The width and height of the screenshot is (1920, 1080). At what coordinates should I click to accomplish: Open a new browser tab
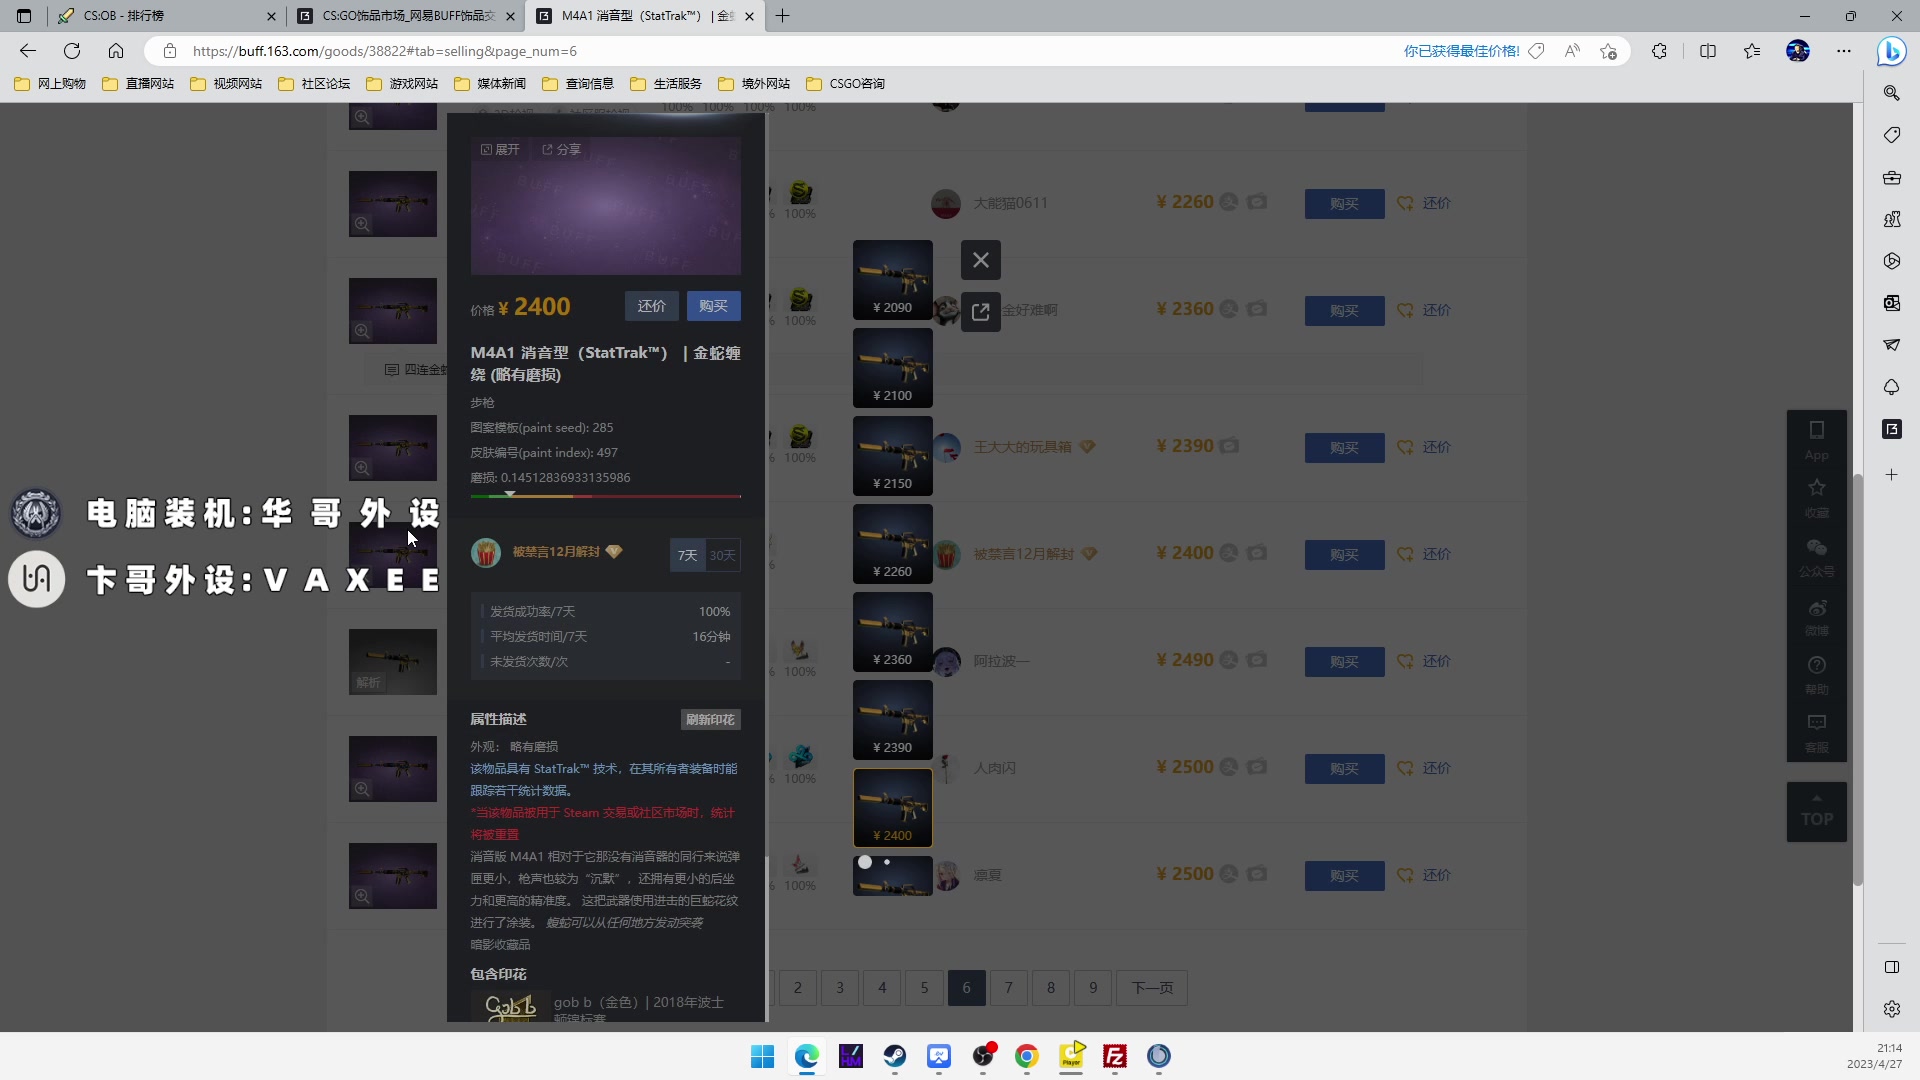(x=782, y=16)
